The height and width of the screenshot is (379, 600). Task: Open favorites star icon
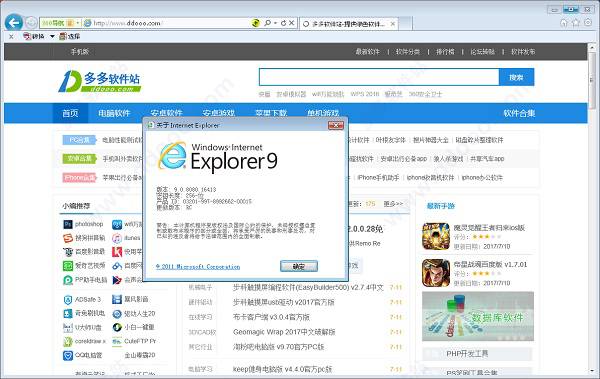click(x=576, y=23)
